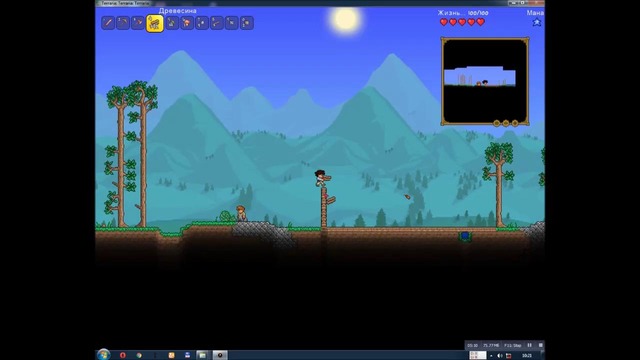Select the copper shortsword in hotbar slot 1
Screen dimensions: 640x360
point(108,23)
